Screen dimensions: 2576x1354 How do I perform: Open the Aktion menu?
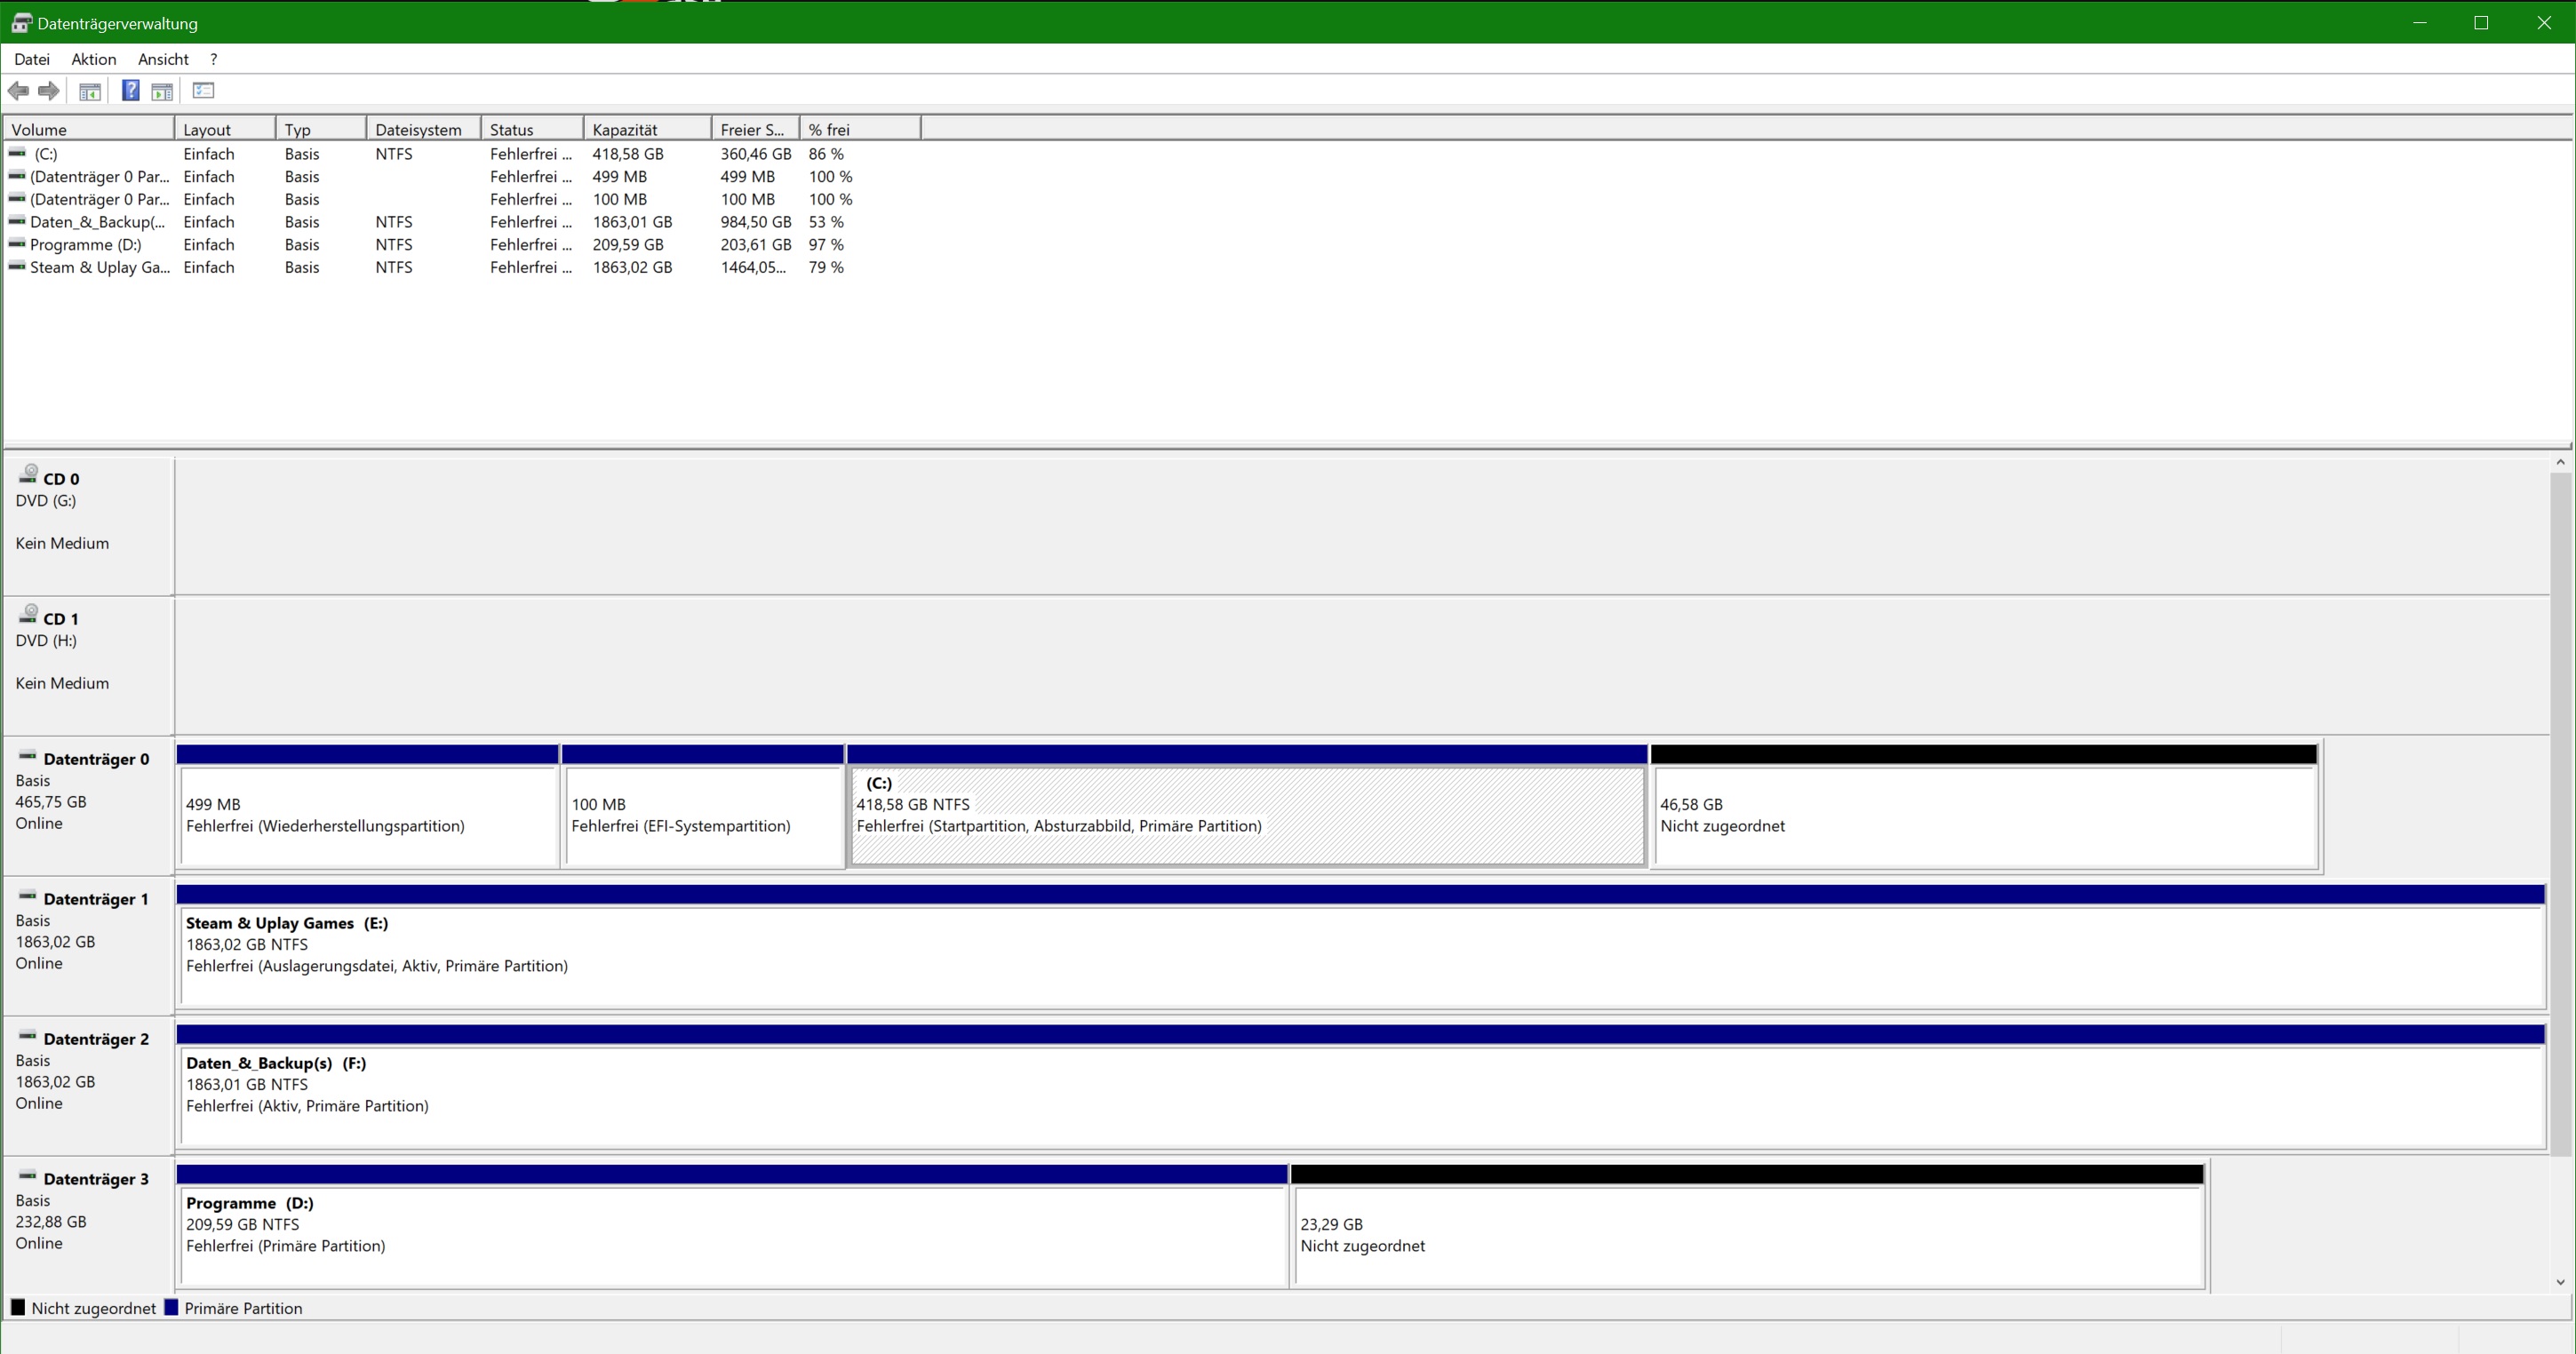(x=93, y=59)
